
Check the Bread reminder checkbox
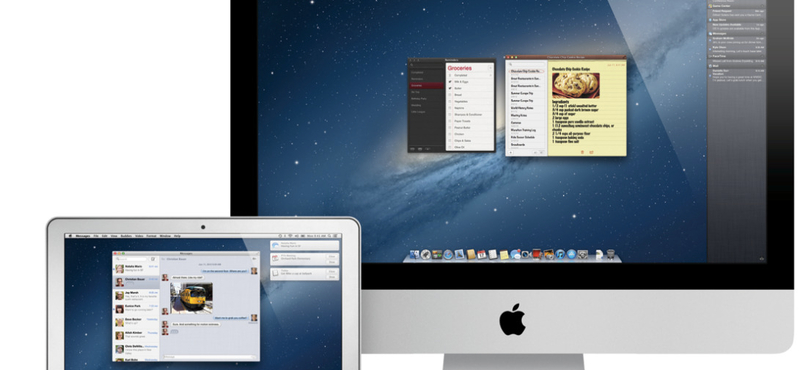(449, 95)
